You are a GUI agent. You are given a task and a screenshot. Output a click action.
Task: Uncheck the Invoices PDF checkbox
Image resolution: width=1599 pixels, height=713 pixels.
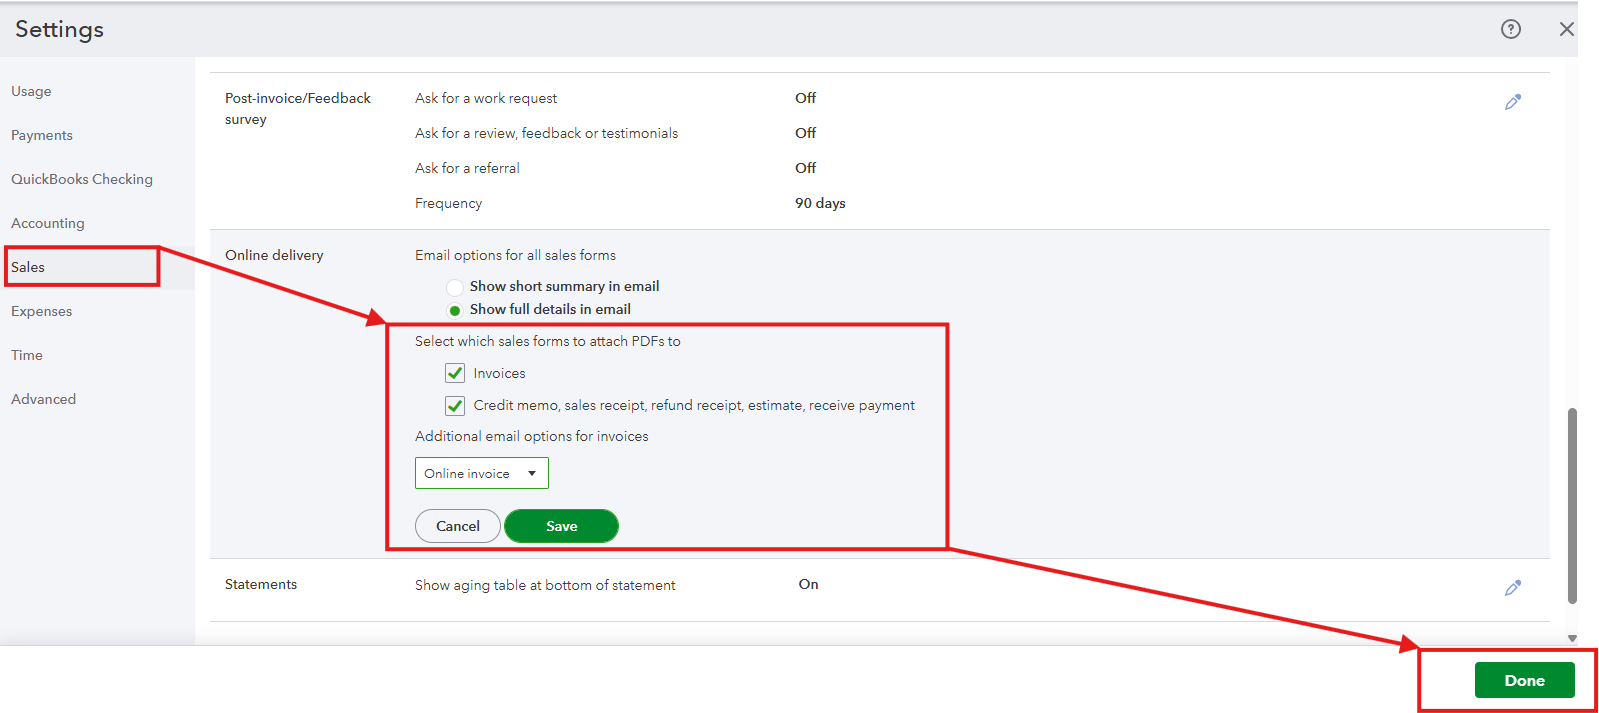click(x=455, y=373)
